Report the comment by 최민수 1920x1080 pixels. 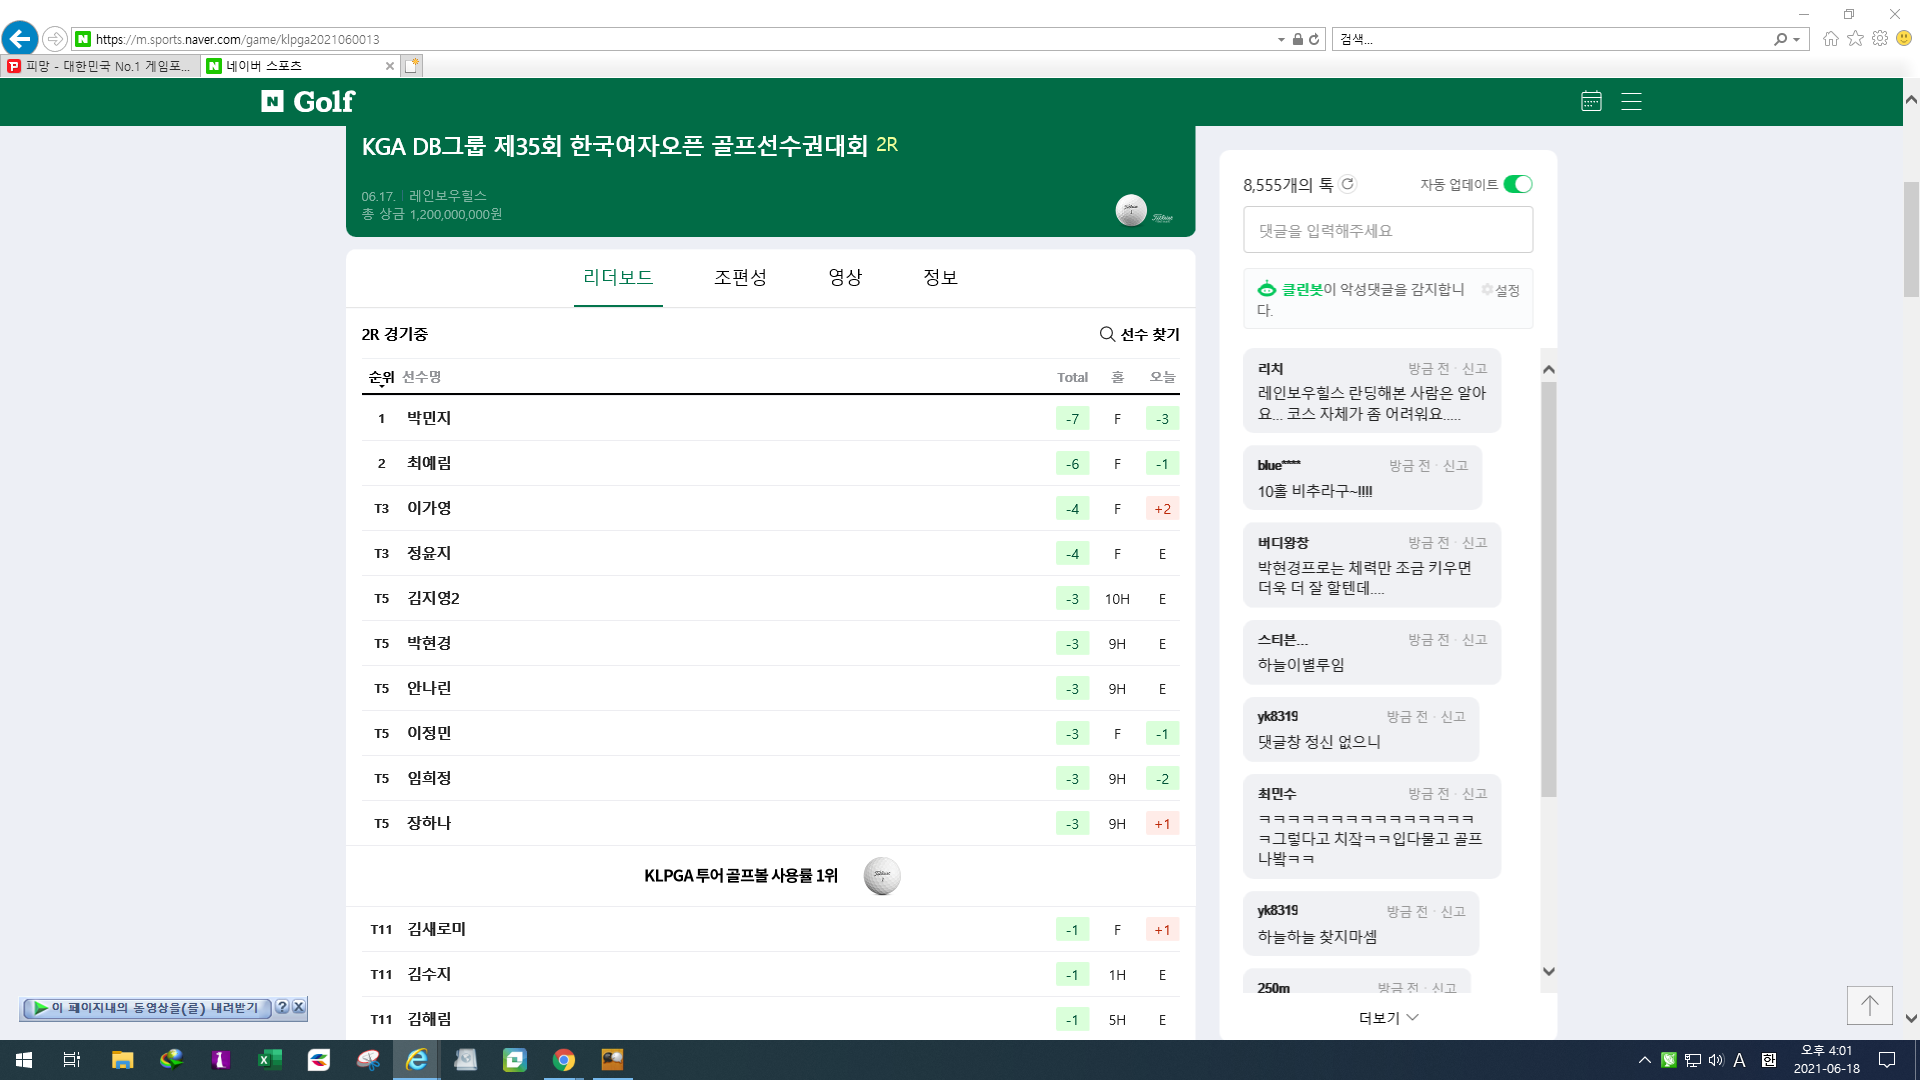pyautogui.click(x=1474, y=794)
